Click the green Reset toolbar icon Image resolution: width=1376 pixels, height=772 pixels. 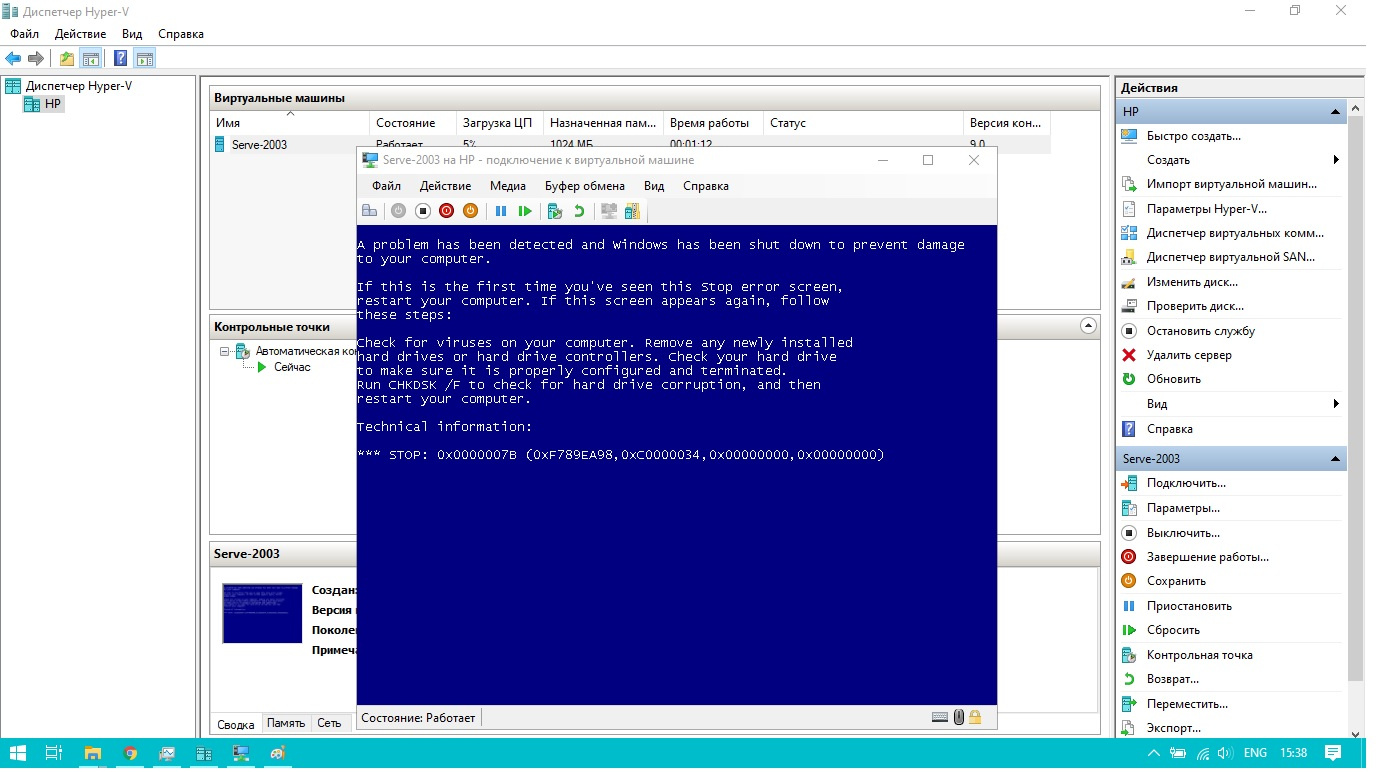[525, 211]
